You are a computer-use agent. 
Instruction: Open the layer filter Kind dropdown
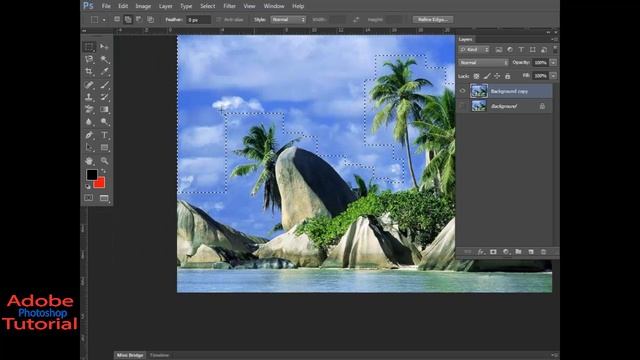coord(474,49)
